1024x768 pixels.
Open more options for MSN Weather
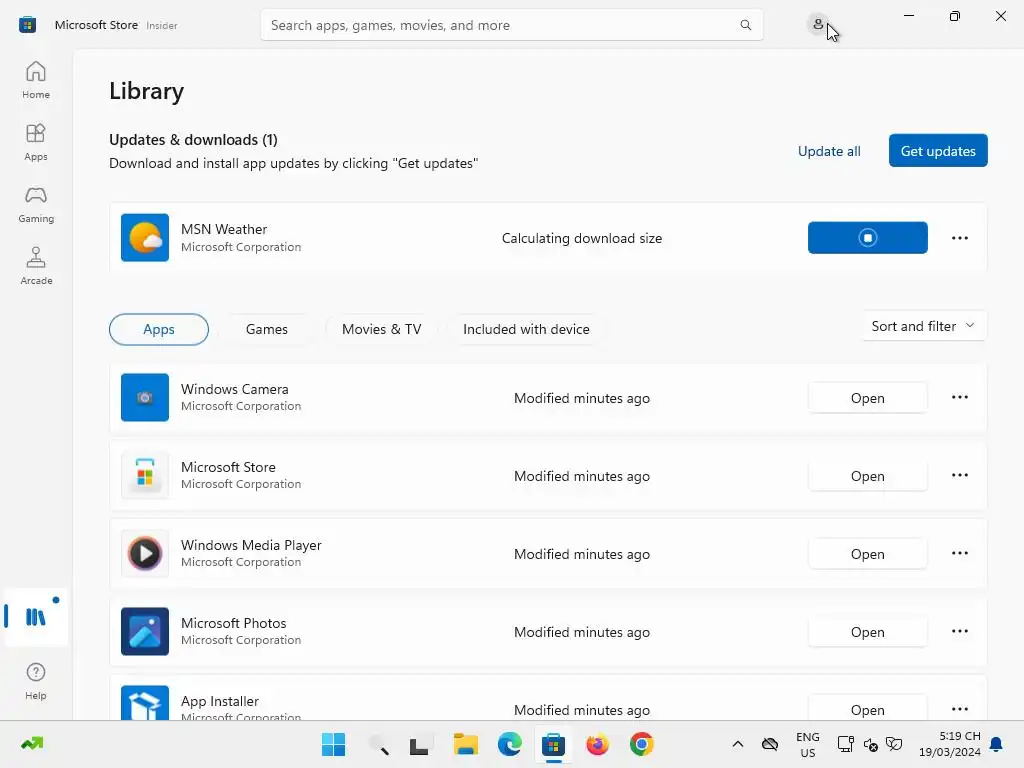(959, 238)
